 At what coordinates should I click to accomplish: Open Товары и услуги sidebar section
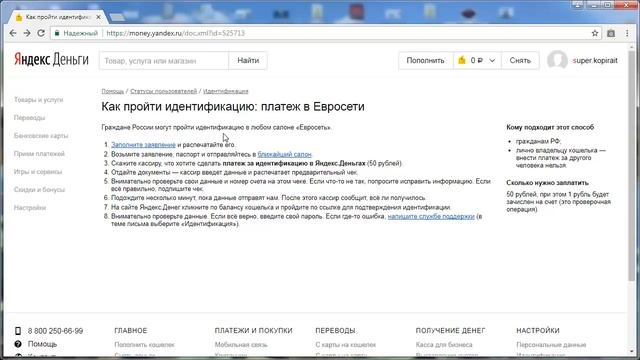point(38,100)
